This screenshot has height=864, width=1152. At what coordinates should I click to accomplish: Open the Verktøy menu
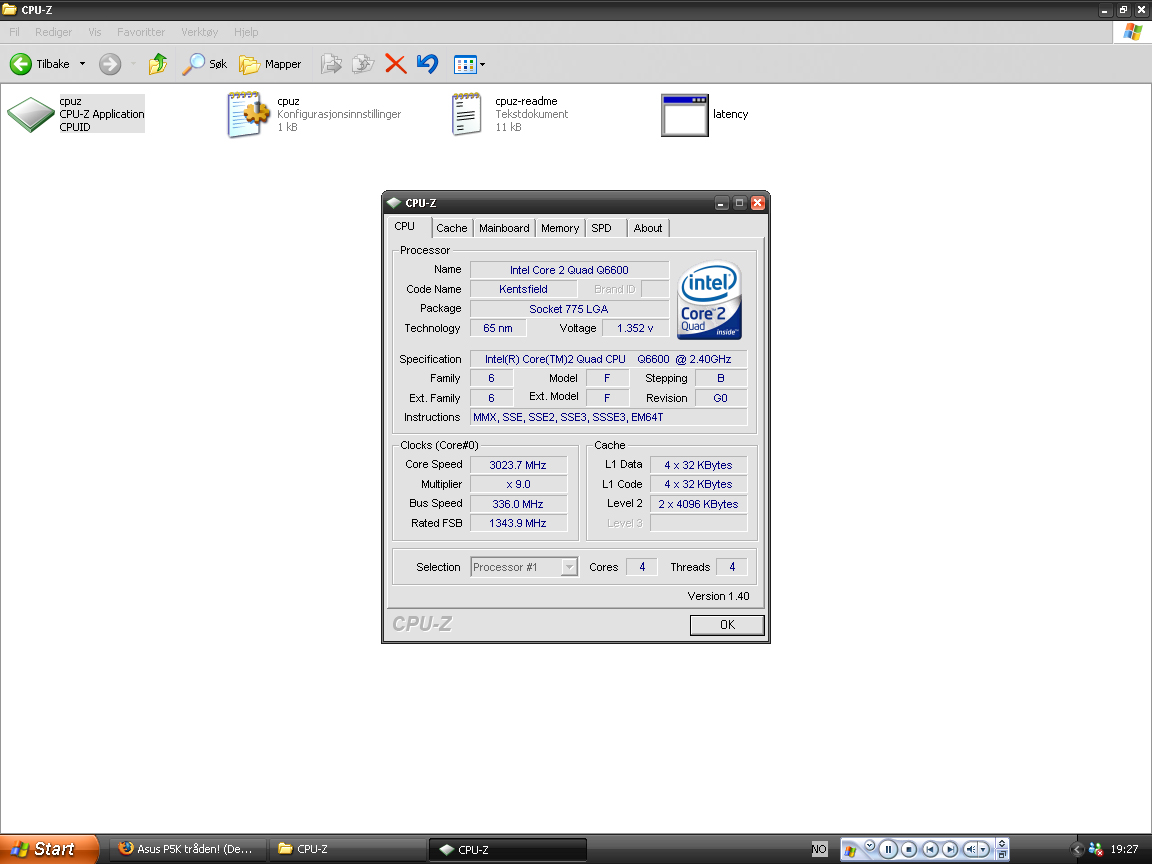tap(199, 32)
